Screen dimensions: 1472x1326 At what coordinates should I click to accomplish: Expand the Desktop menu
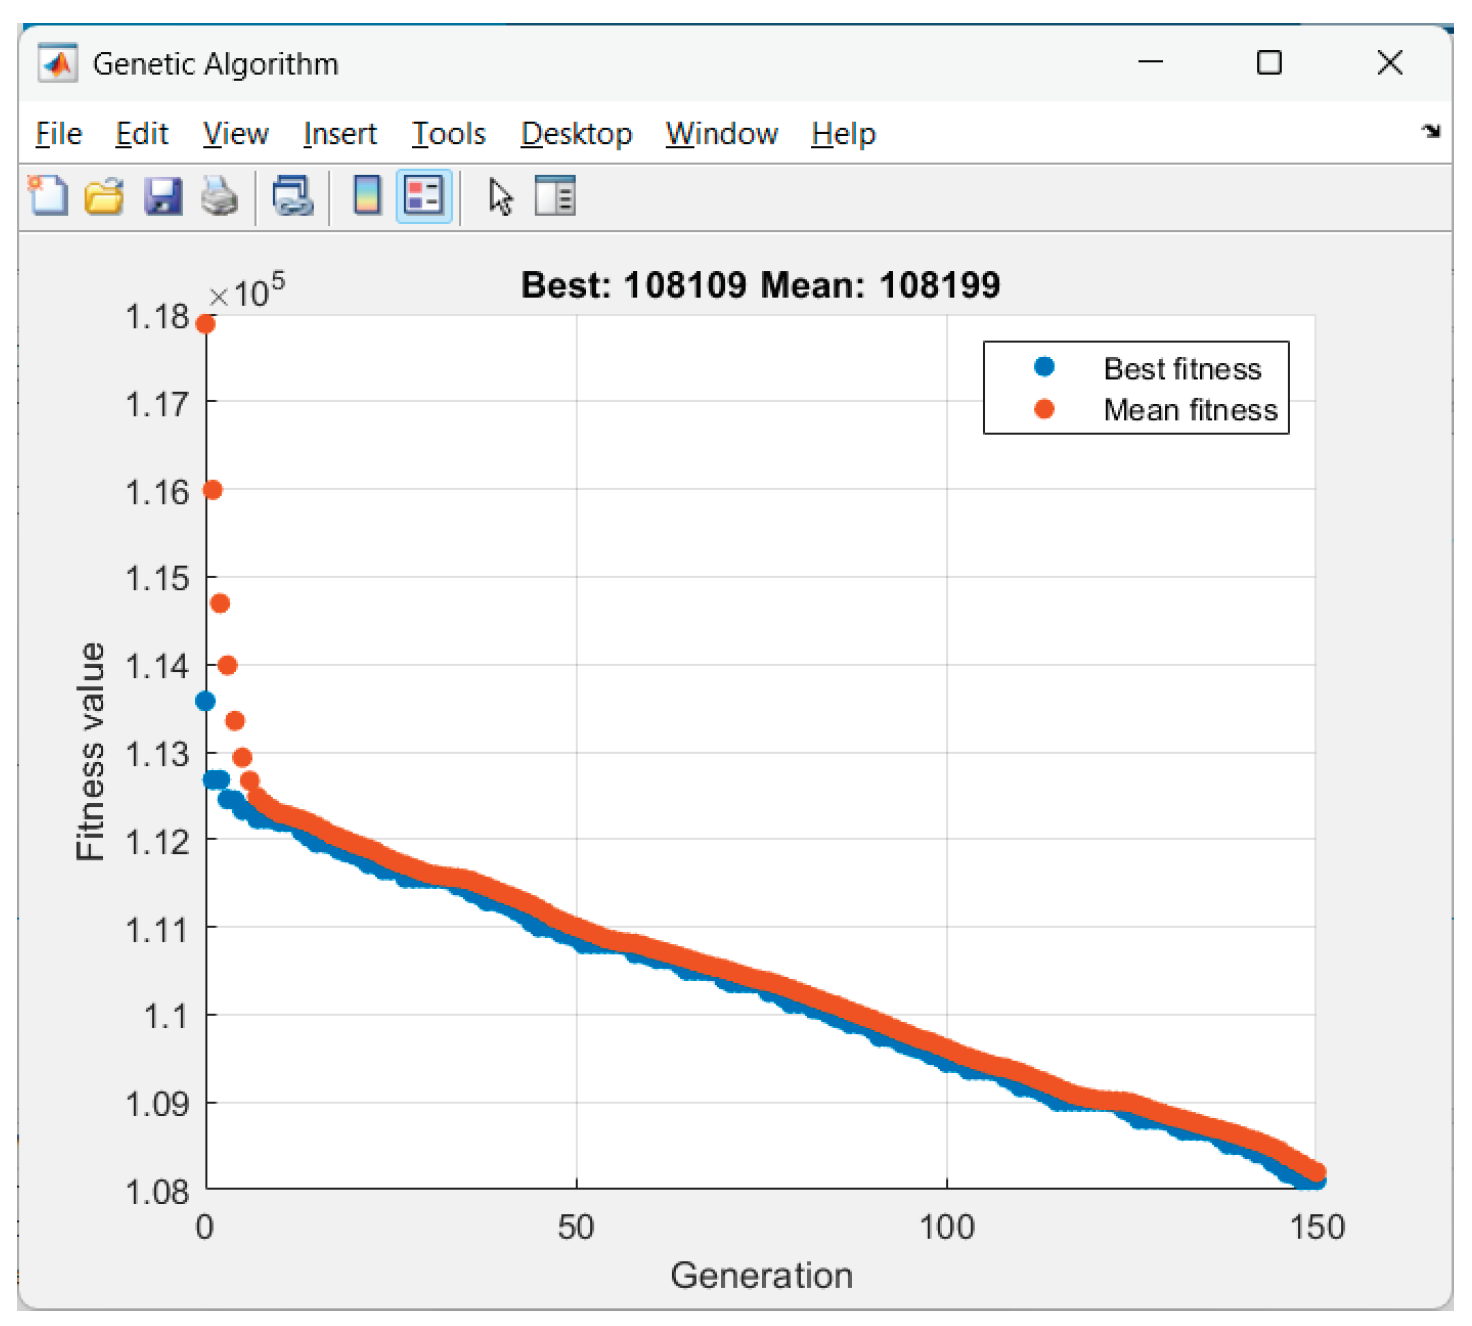coord(576,134)
